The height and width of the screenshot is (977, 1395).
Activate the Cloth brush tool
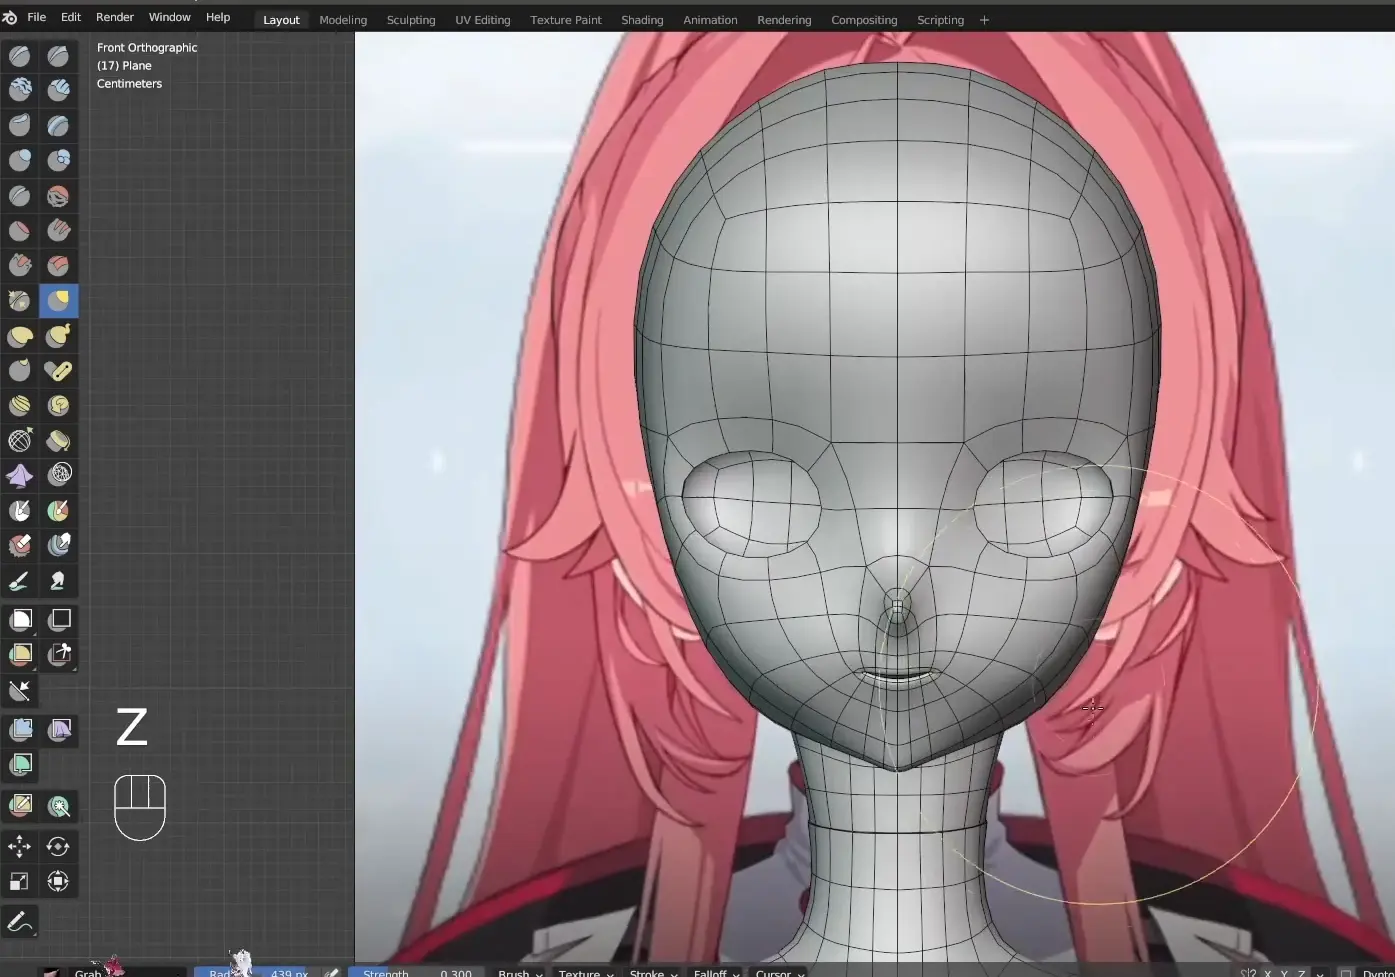coord(20,476)
